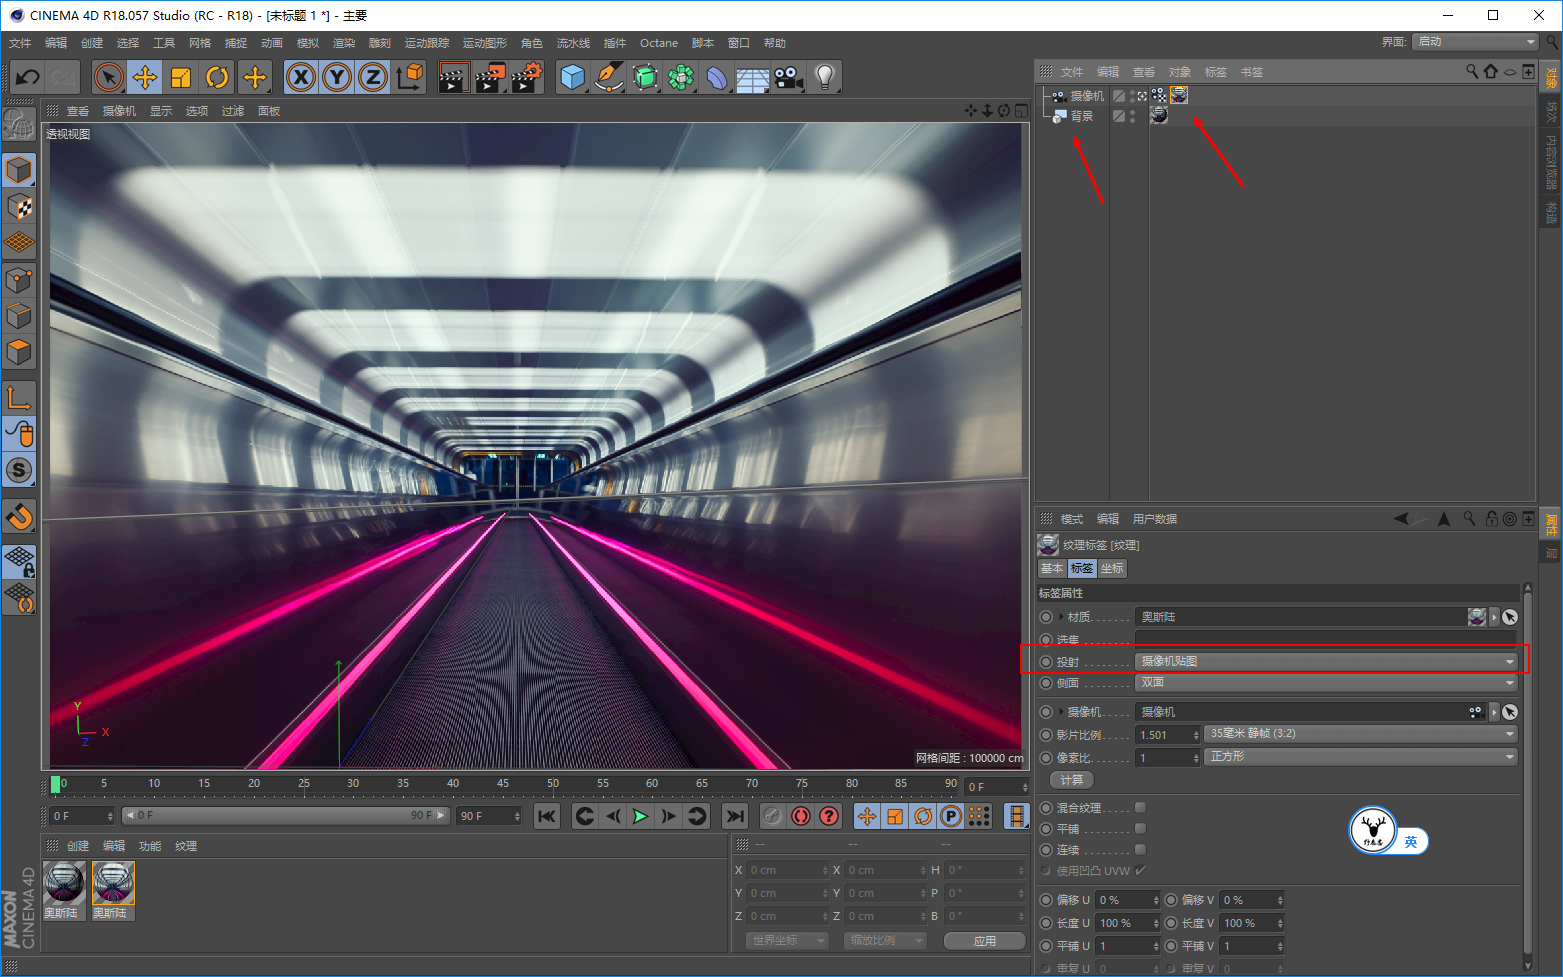
Task: Select the Live Selection tool
Action: pyautogui.click(x=108, y=77)
